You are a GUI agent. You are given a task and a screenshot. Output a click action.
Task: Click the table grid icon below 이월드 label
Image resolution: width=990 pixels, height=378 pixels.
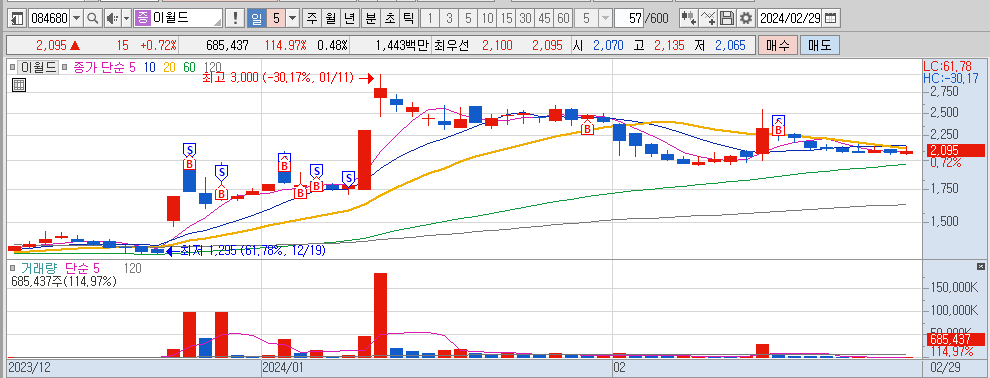pos(18,85)
